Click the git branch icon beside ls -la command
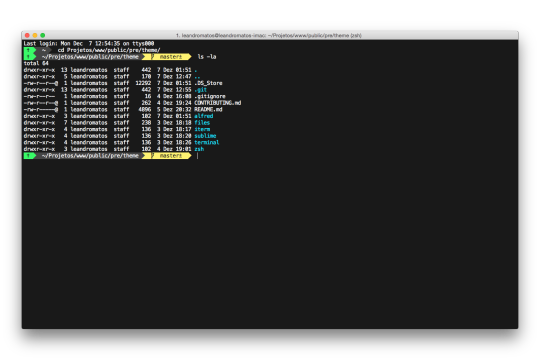Viewport: 540px width, 360px height. coord(153,56)
